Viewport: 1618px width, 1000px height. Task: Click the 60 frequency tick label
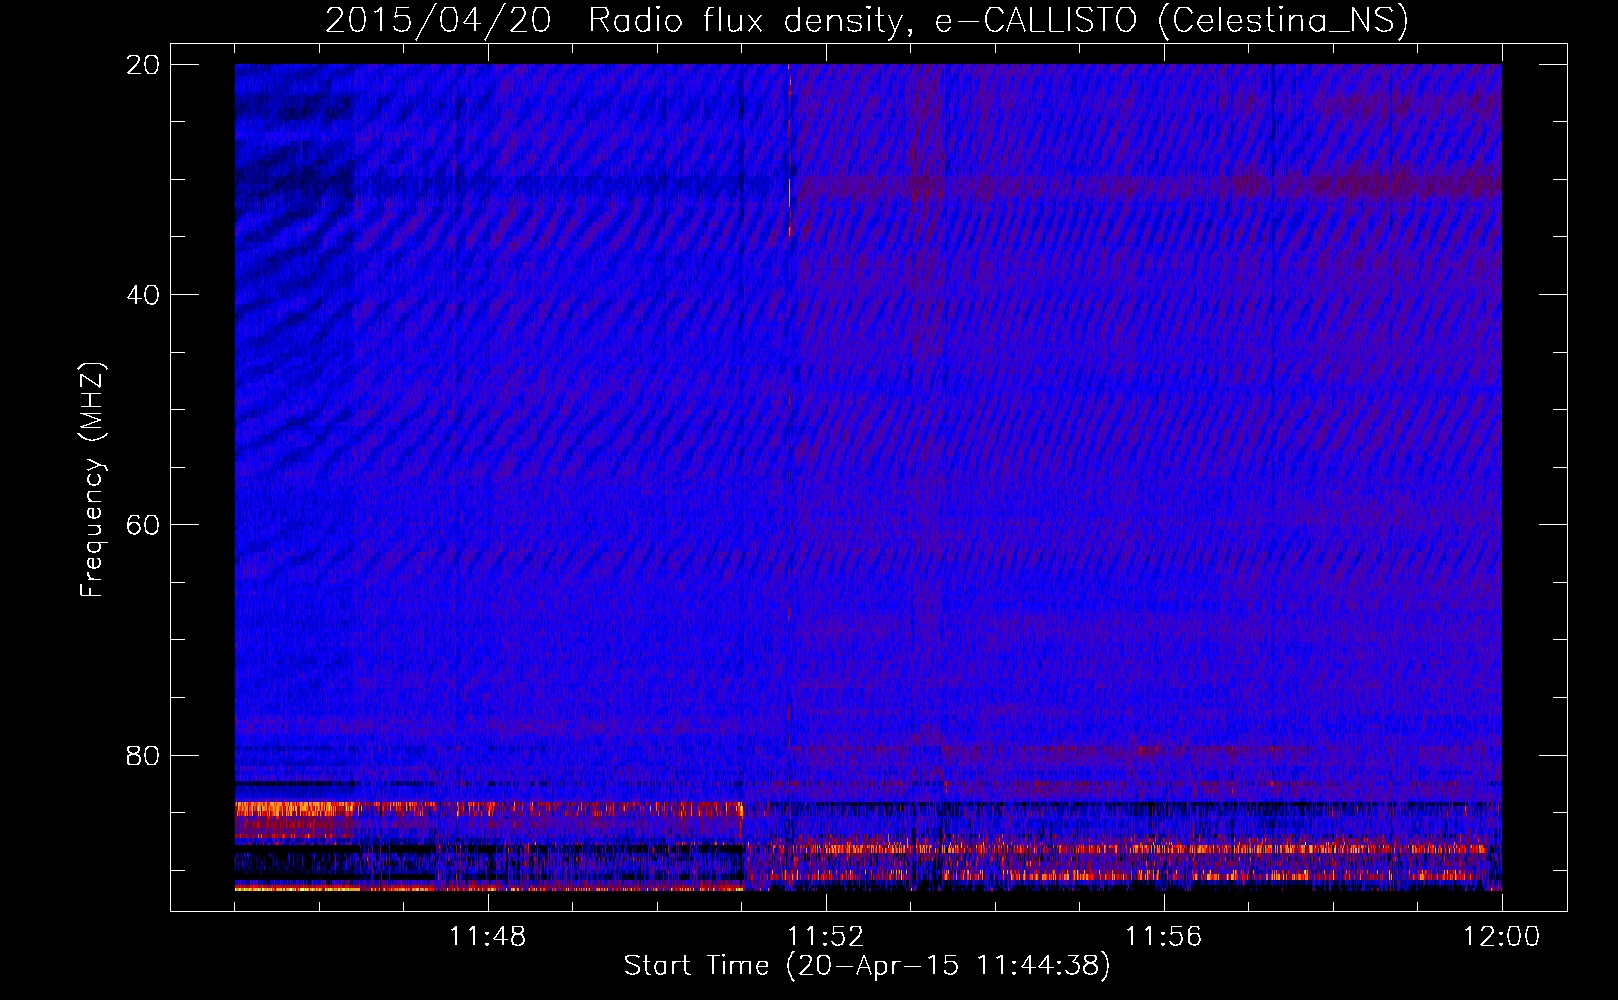point(144,525)
